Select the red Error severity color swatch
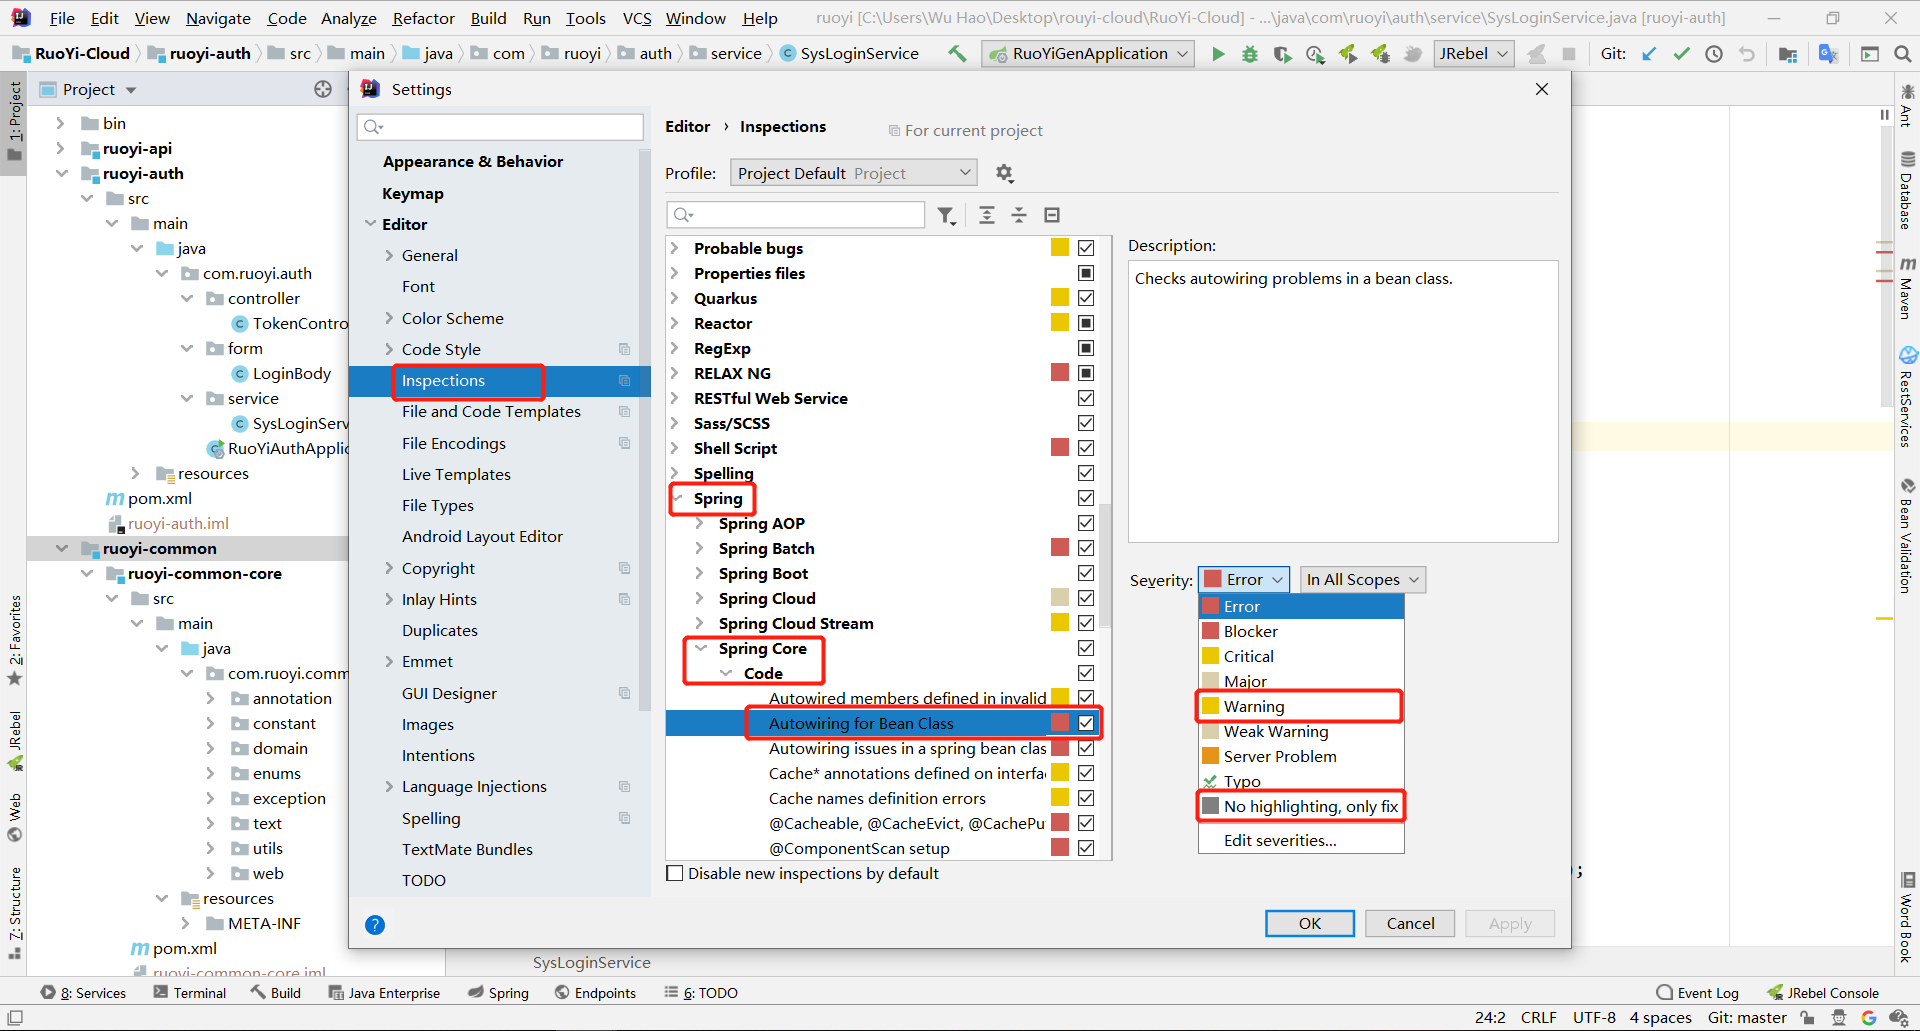Screen dimensions: 1920x1031 (1211, 606)
